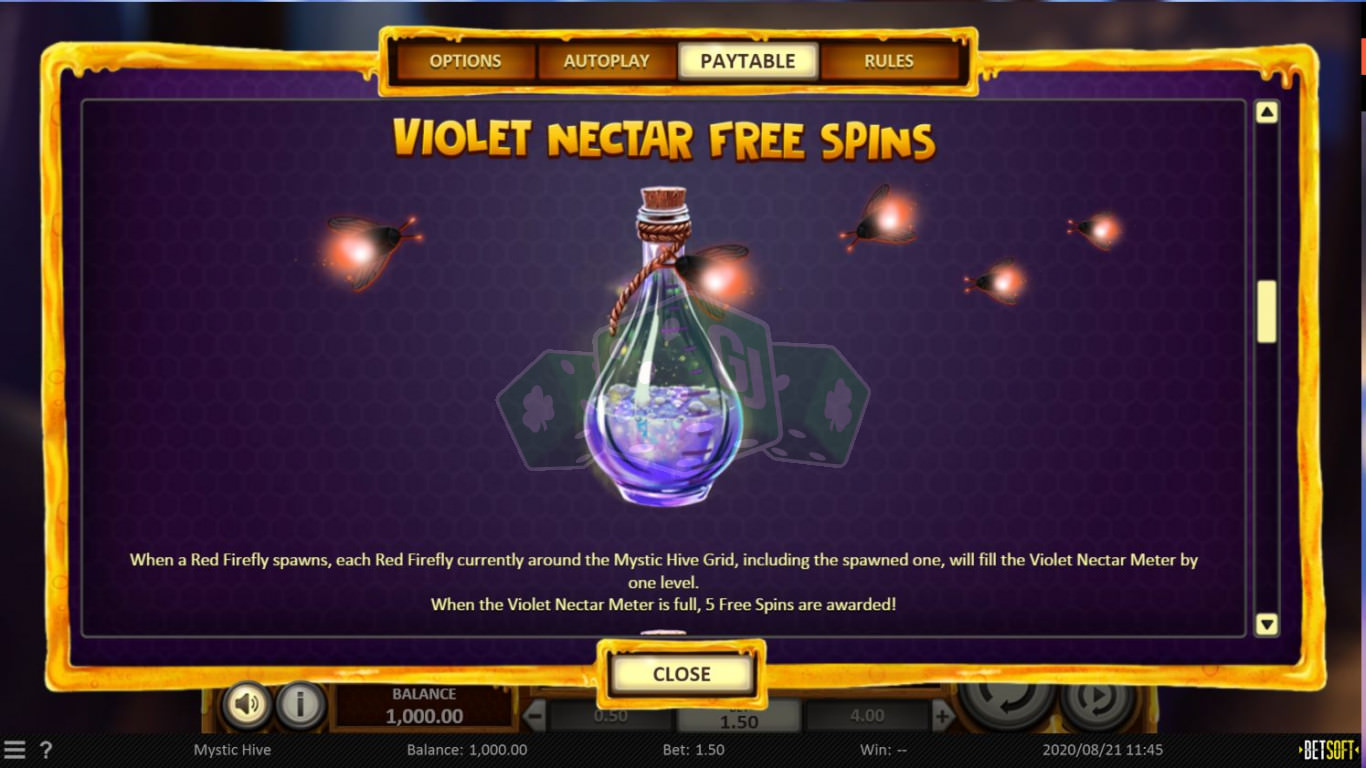Open the Rules tab

click(889, 61)
